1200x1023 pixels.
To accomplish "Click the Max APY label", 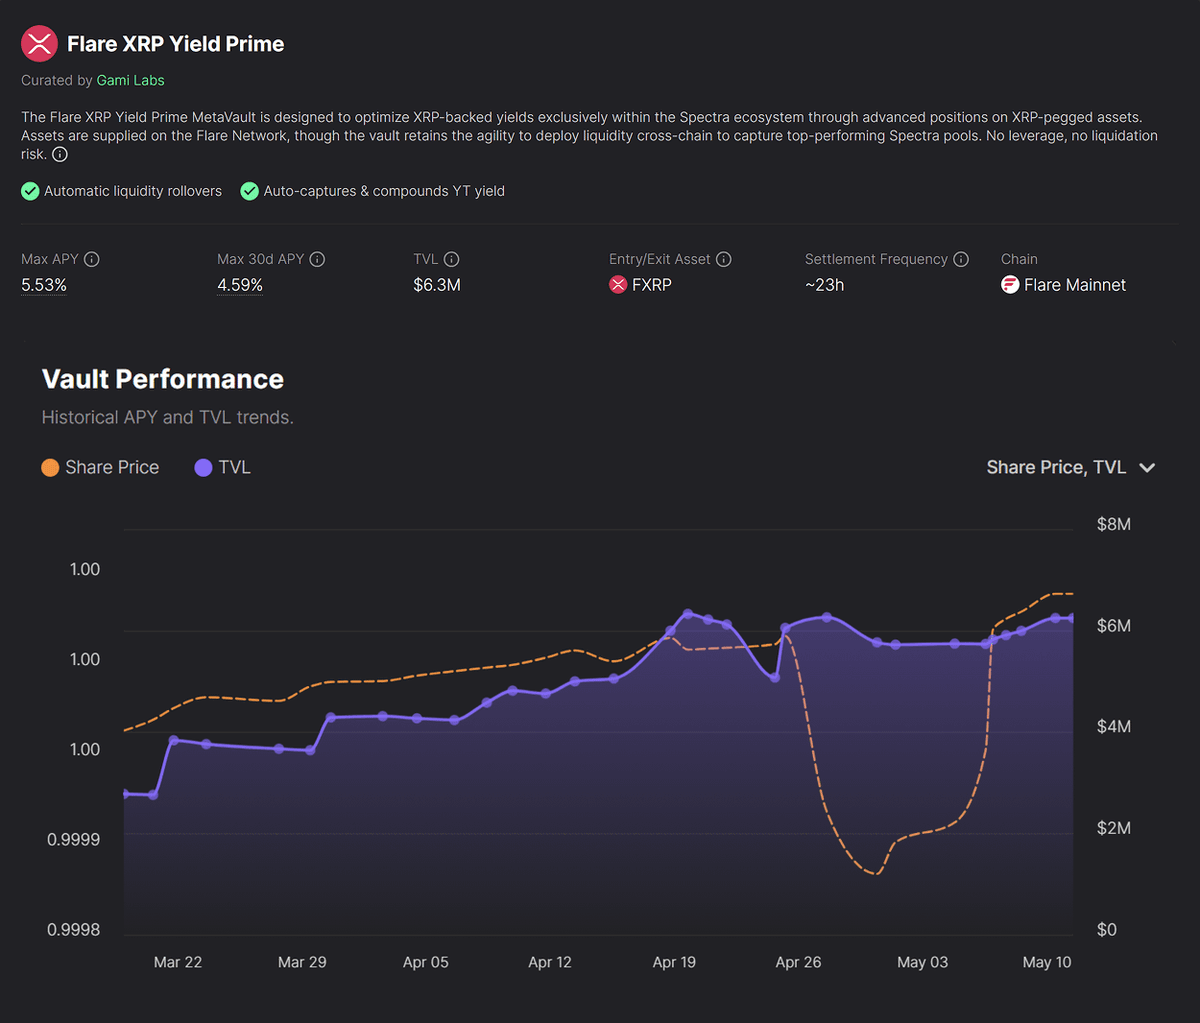I will (50, 259).
